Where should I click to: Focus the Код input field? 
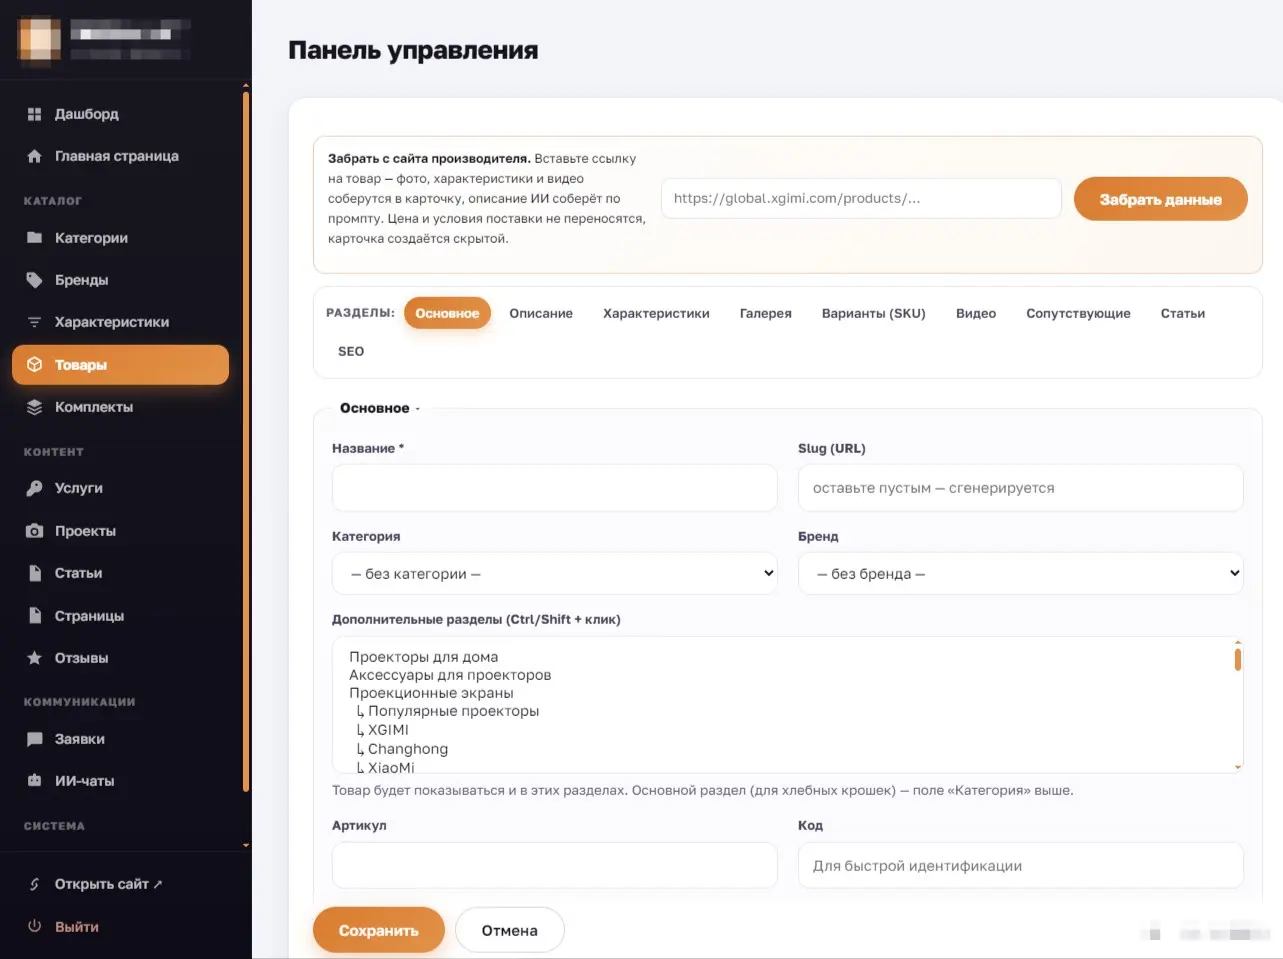point(1020,865)
